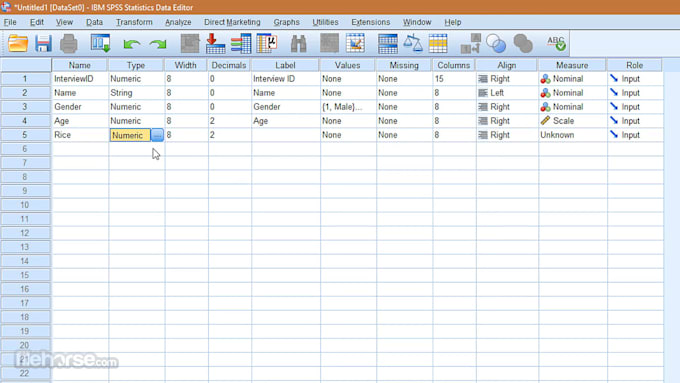Open variable type dialog for Rice
This screenshot has height=383, width=680.
pyautogui.click(x=157, y=135)
